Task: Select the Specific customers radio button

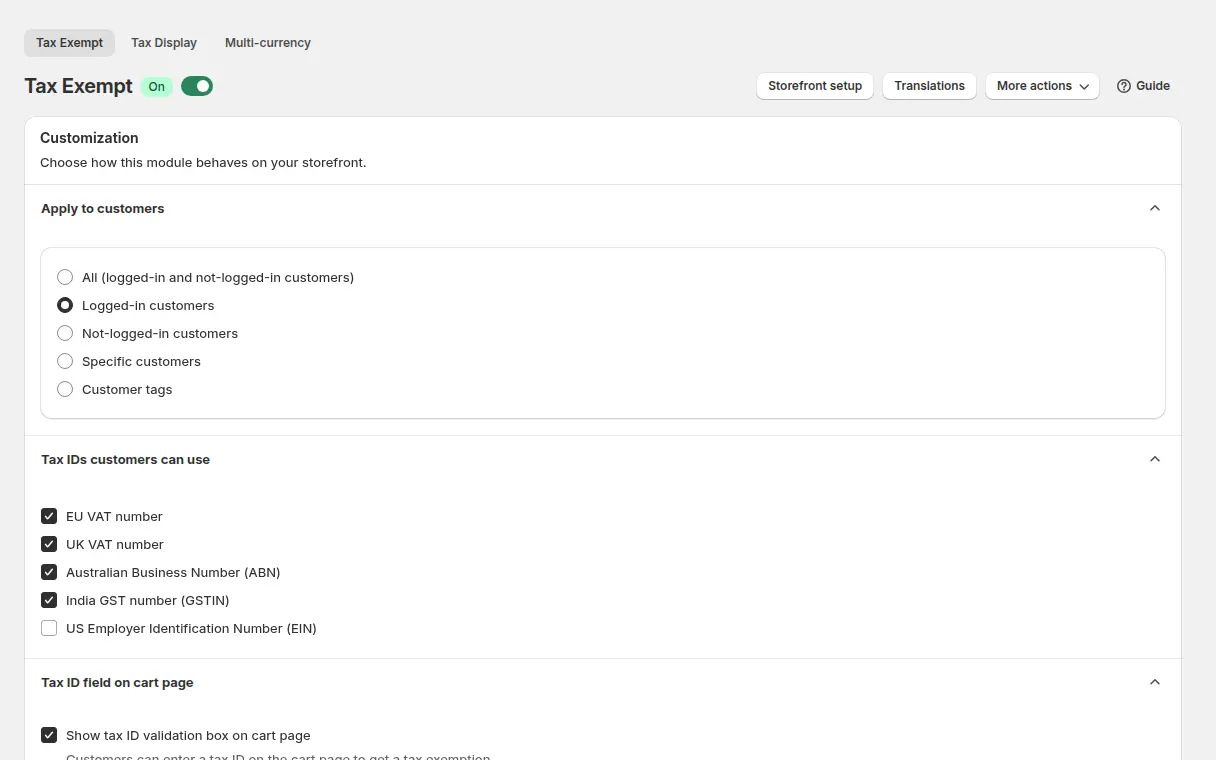Action: point(65,361)
